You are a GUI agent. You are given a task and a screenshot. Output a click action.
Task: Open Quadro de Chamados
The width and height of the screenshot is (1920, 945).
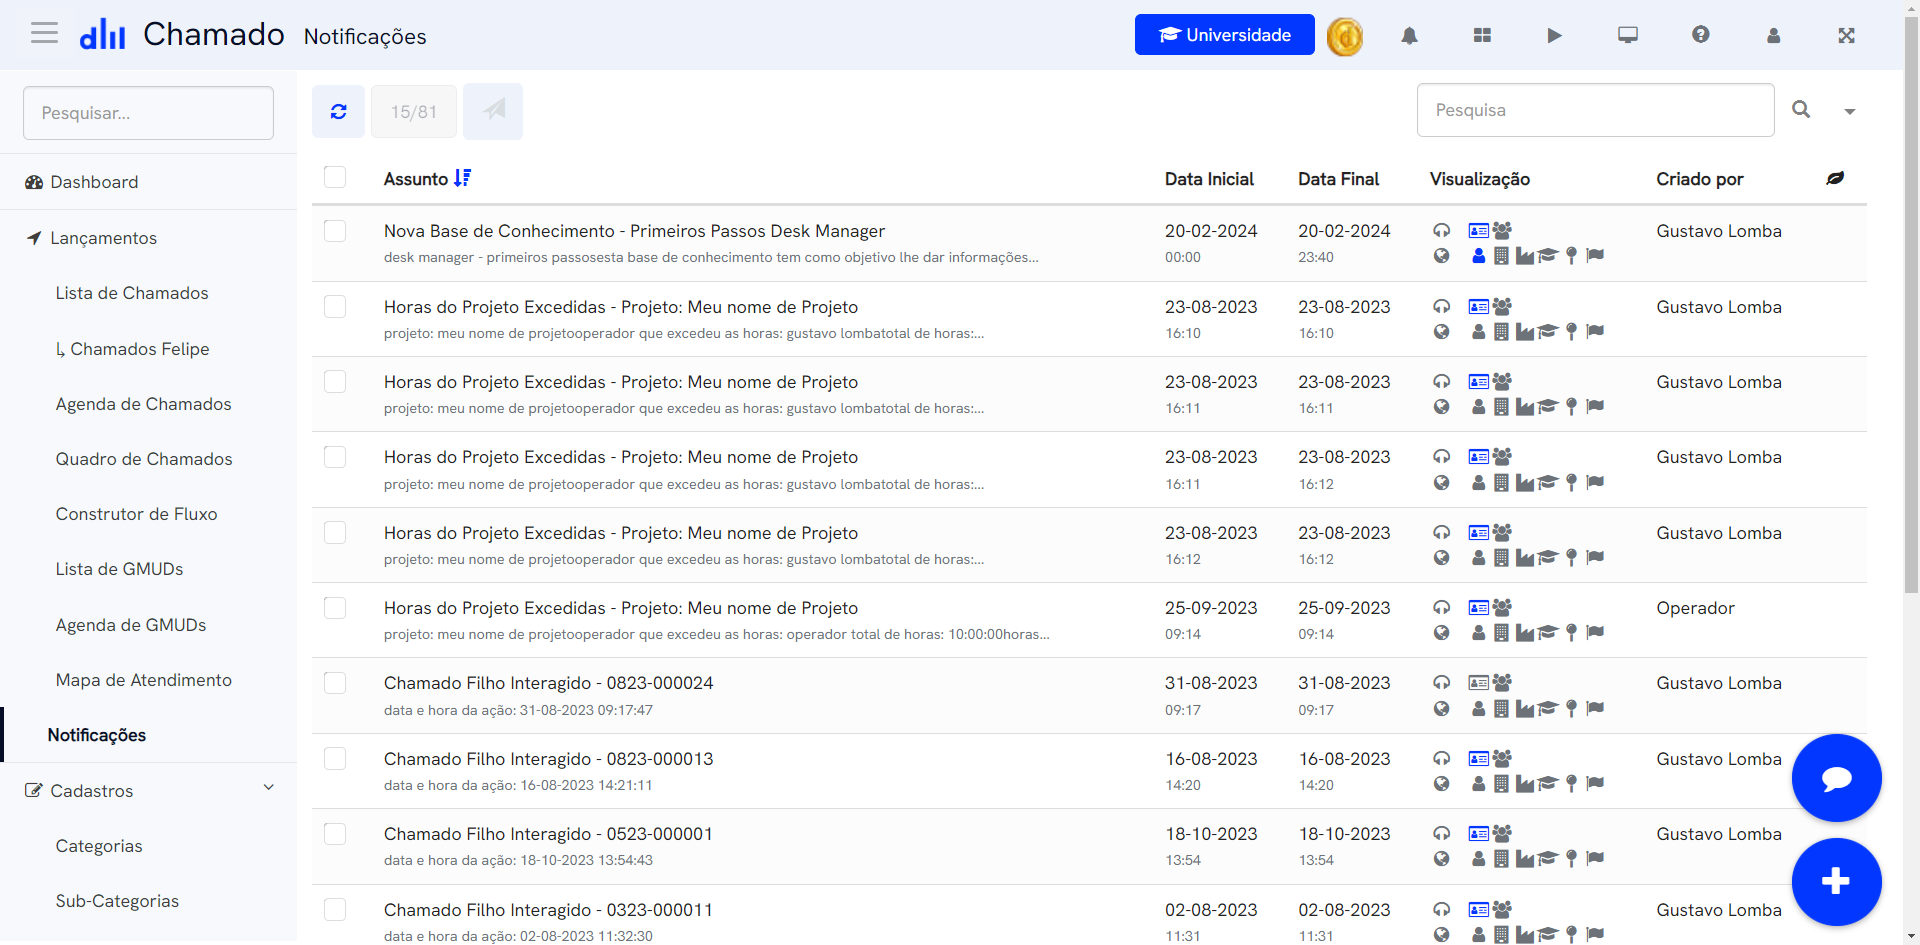coord(144,459)
